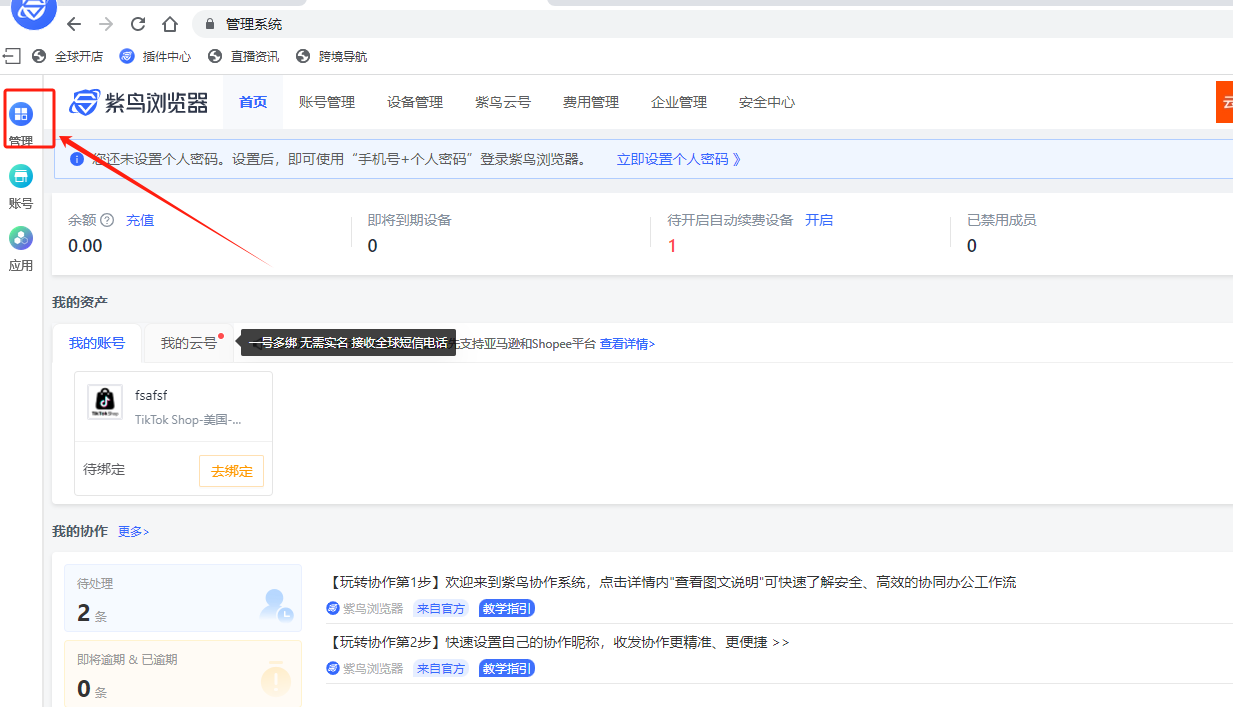Click the 待处理 card
Viewport: 1233px width, 707px height.
click(183, 598)
